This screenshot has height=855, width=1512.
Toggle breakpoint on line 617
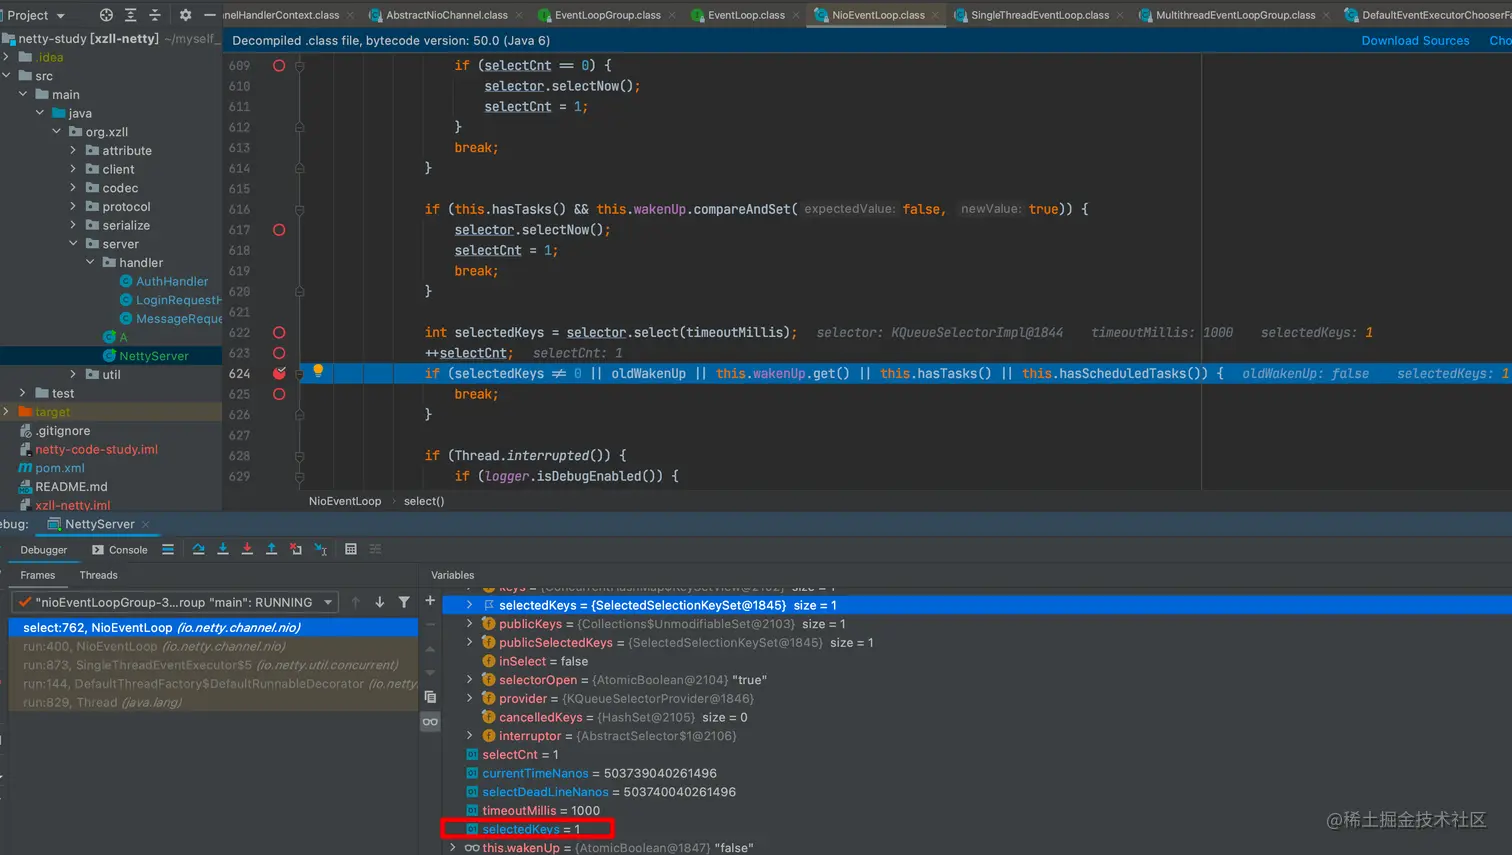(279, 230)
